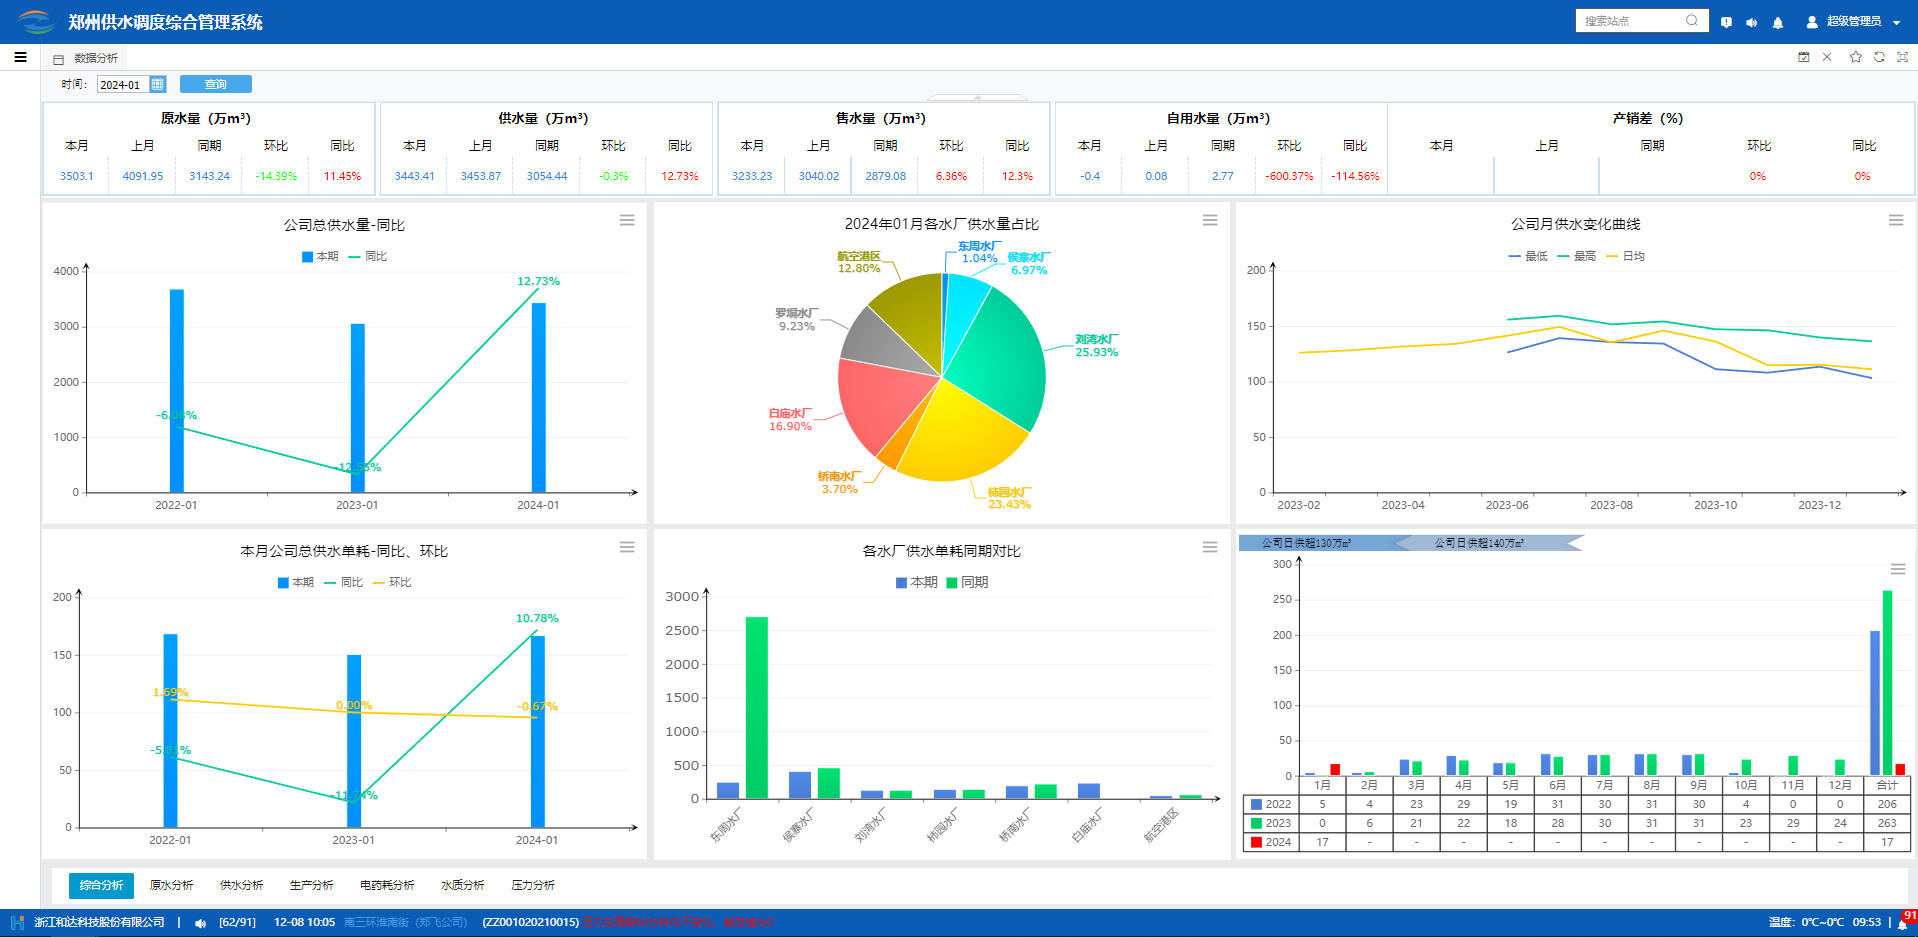Screen dimensions: 1918x937
Task: Switch to the 原水分析 tab
Action: pyautogui.click(x=171, y=885)
